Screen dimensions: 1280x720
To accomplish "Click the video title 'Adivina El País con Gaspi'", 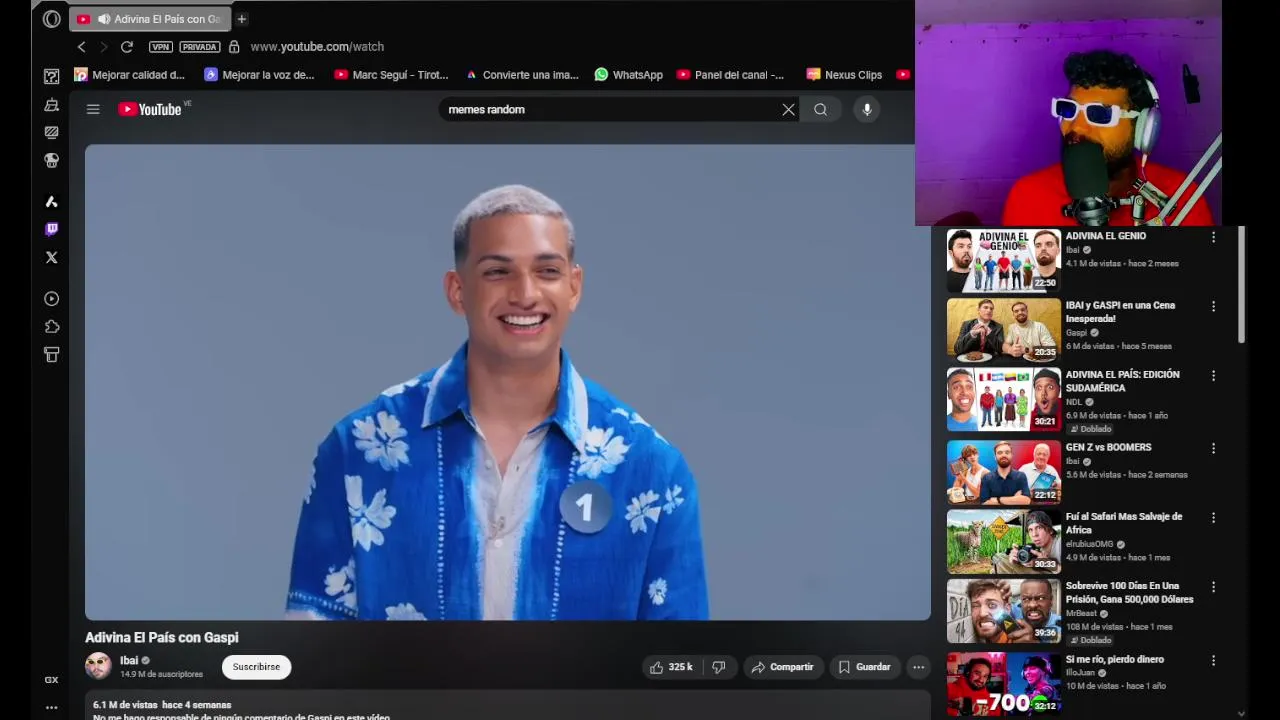I will (162, 637).
